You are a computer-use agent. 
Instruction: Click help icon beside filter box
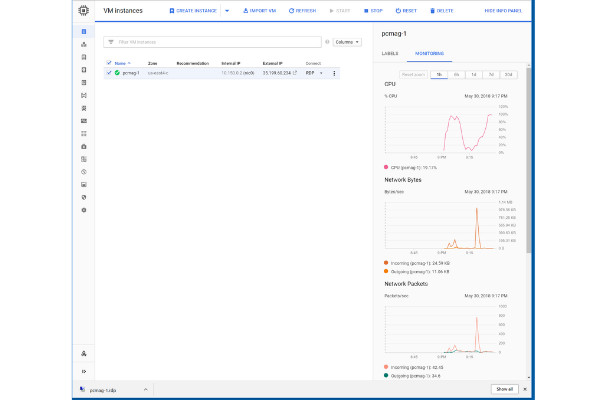tap(327, 42)
